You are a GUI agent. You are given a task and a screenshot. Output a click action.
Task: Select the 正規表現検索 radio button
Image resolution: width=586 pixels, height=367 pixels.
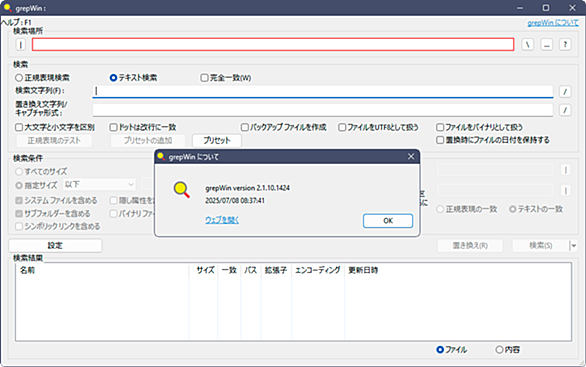tap(42, 78)
